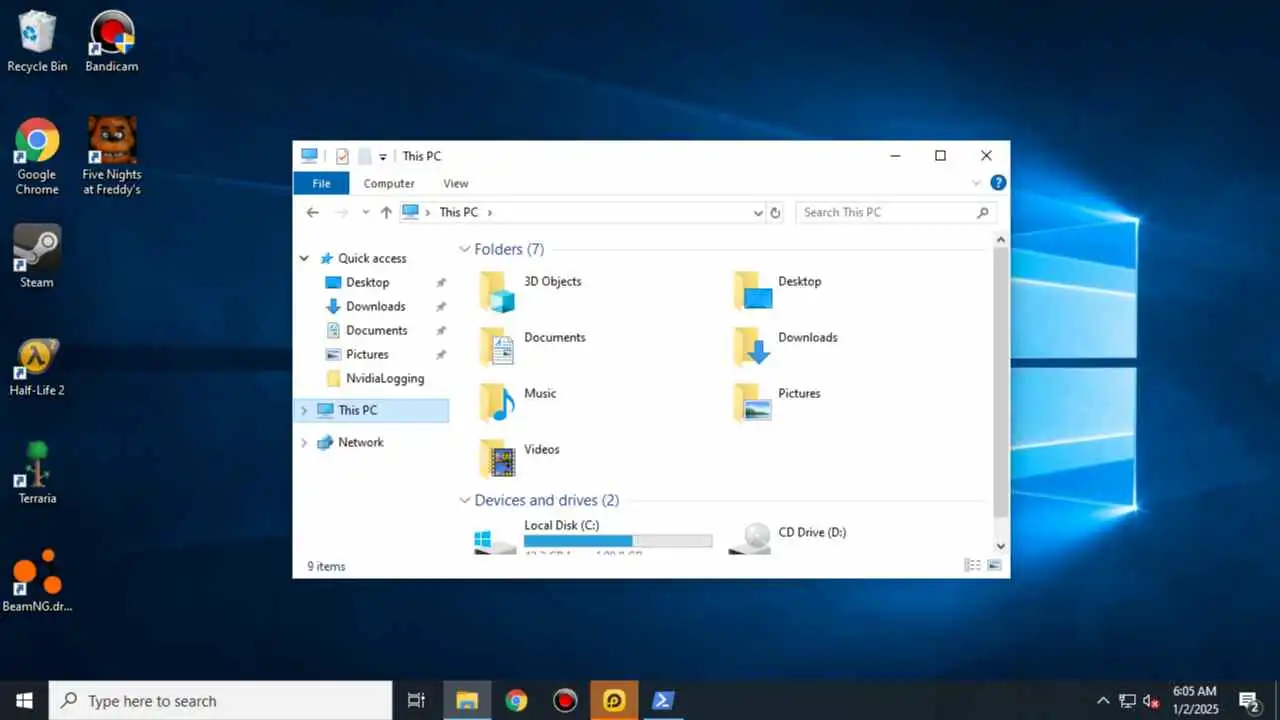Screen dimensions: 1280x720
Task: Click the taskbar search box
Action: (x=220, y=701)
